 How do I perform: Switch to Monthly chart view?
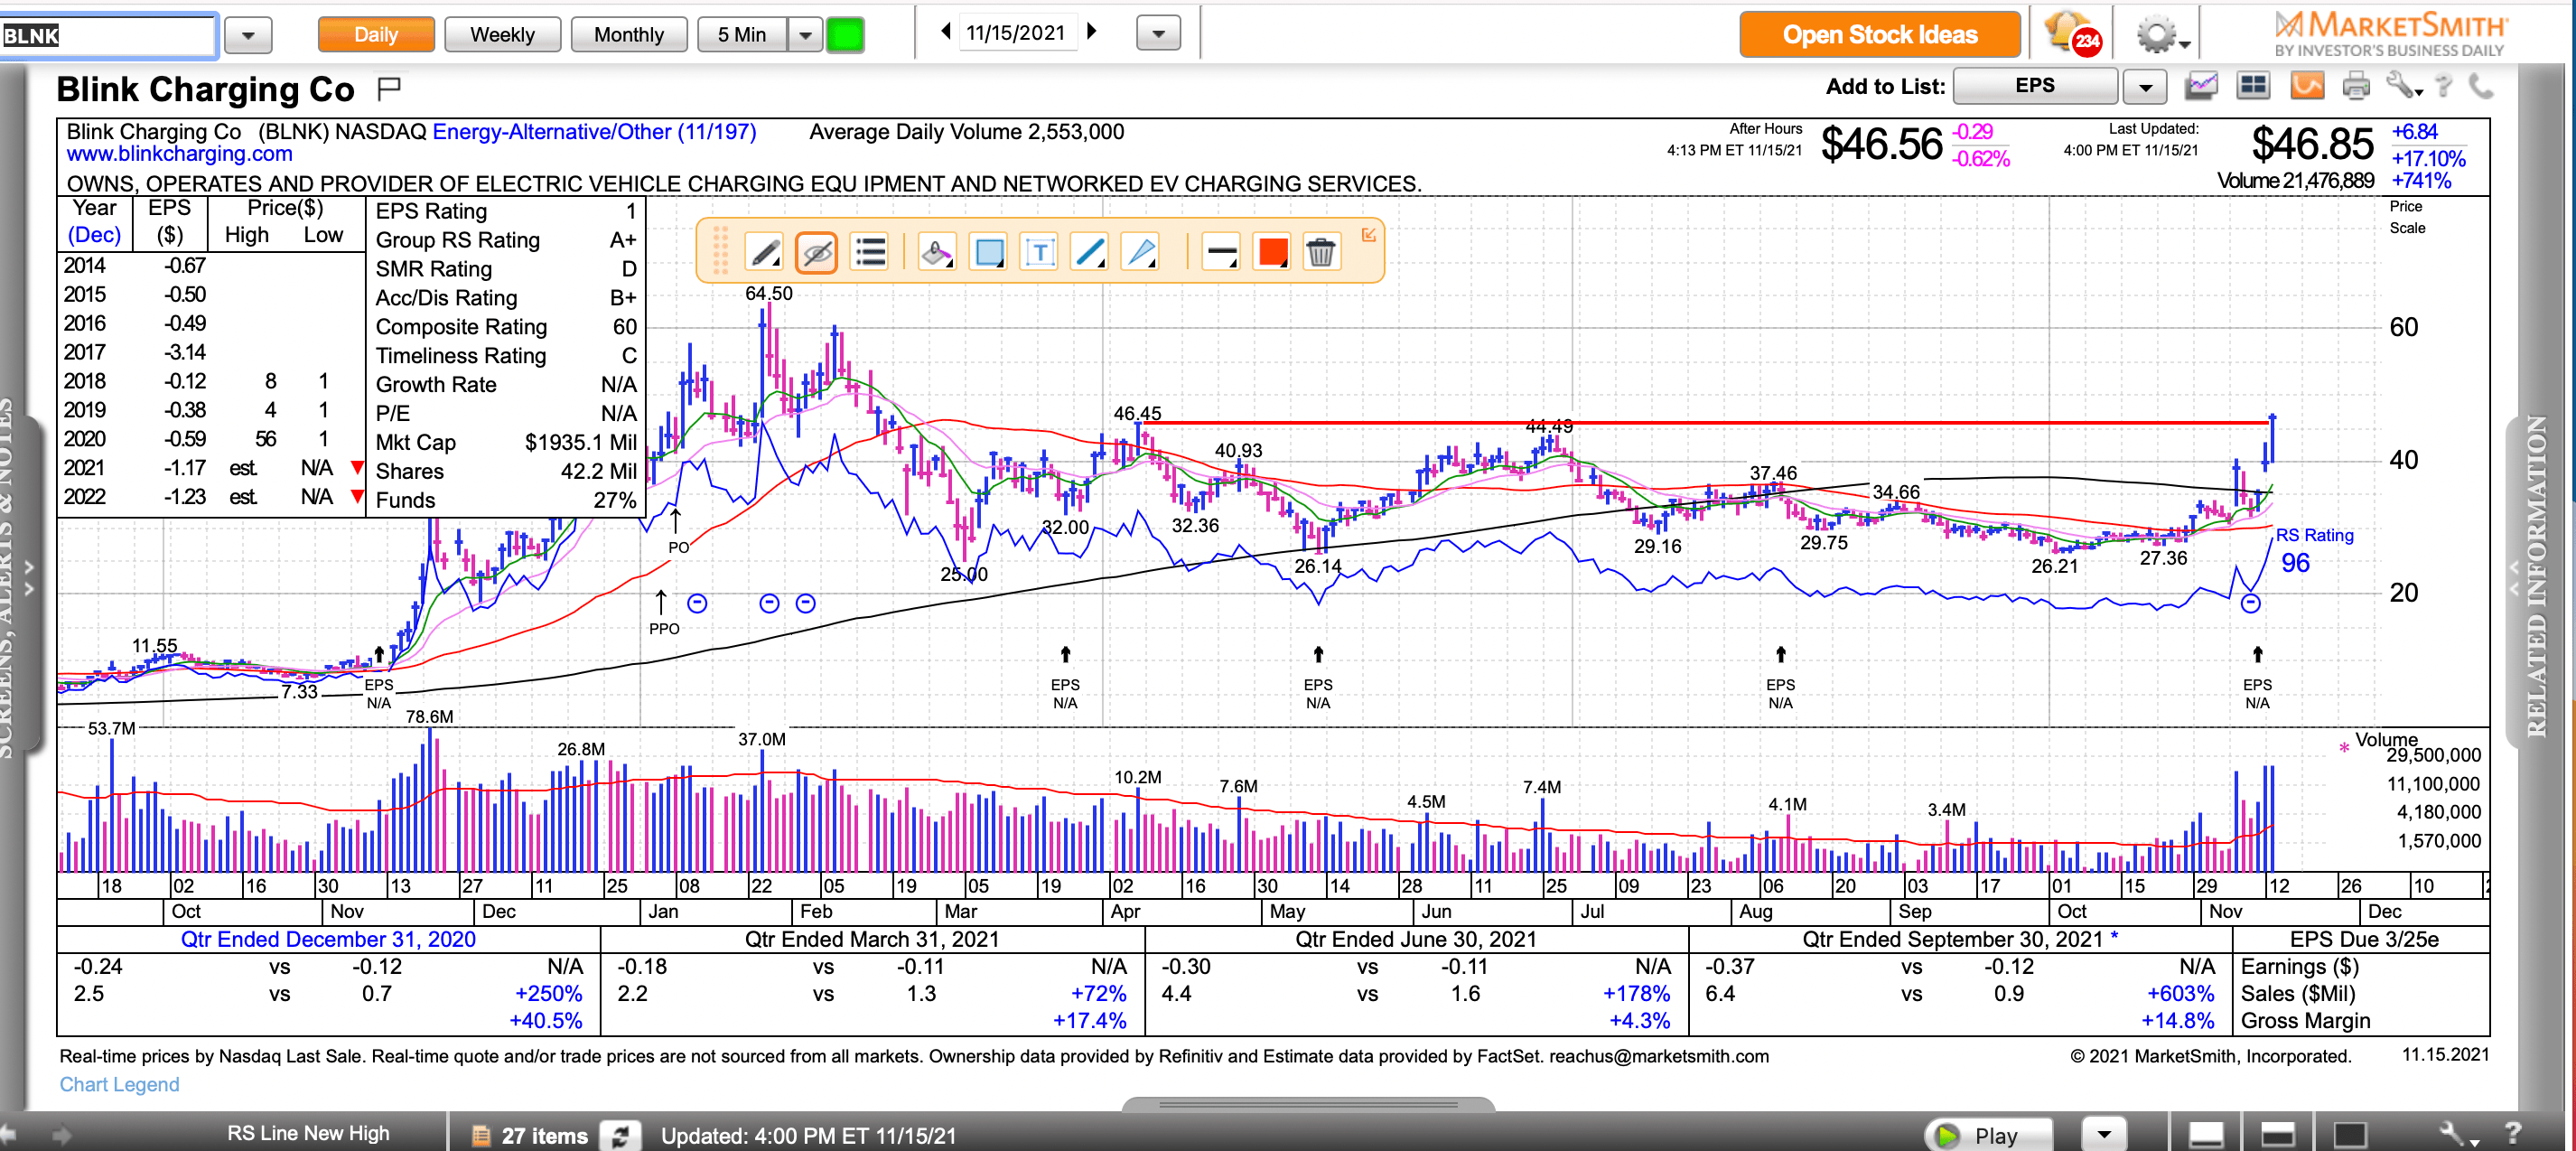629,35
